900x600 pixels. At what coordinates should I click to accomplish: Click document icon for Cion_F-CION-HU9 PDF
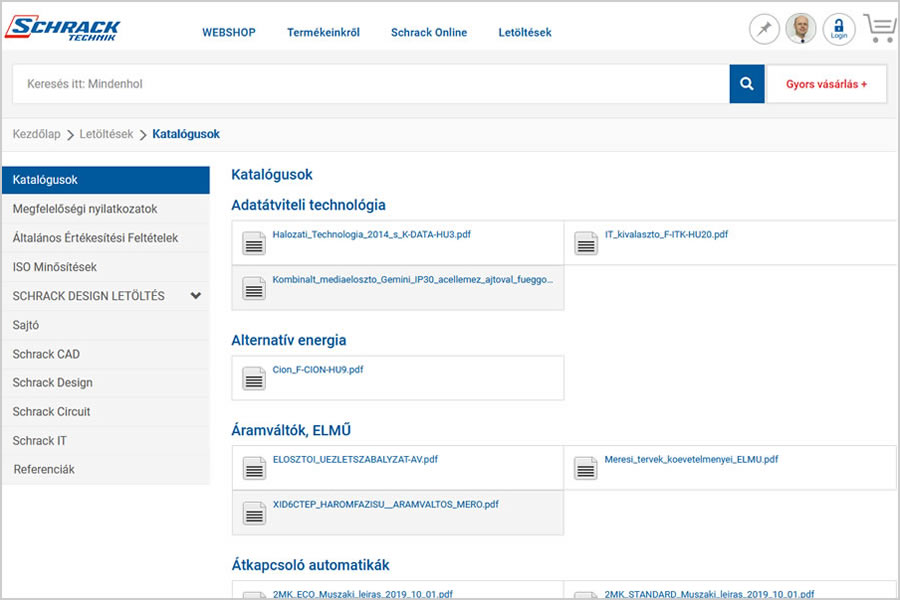pos(254,378)
